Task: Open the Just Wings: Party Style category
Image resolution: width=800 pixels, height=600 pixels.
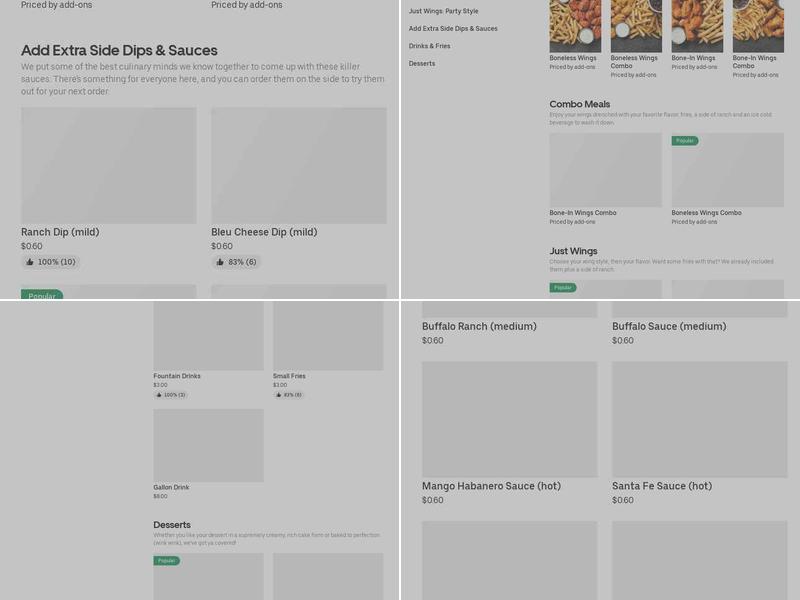Action: pos(443,11)
